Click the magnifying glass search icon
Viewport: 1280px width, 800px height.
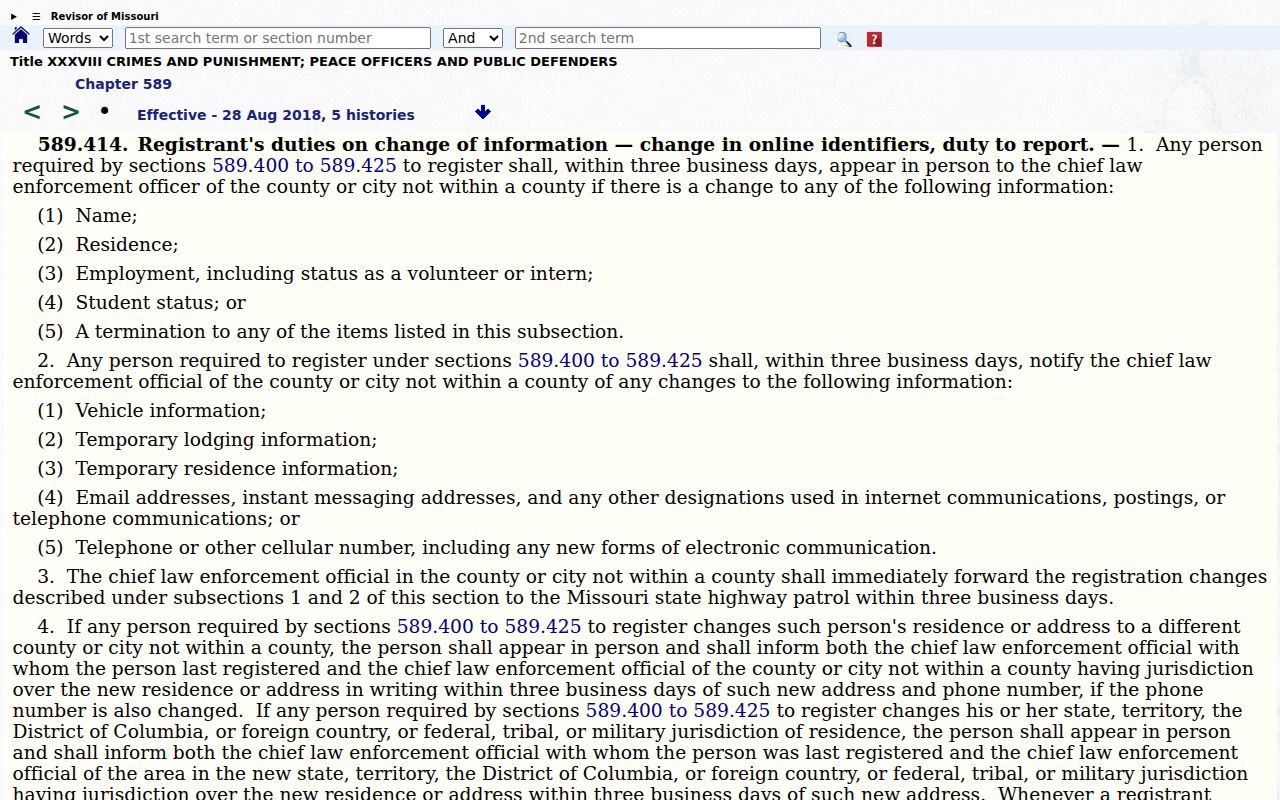844,39
